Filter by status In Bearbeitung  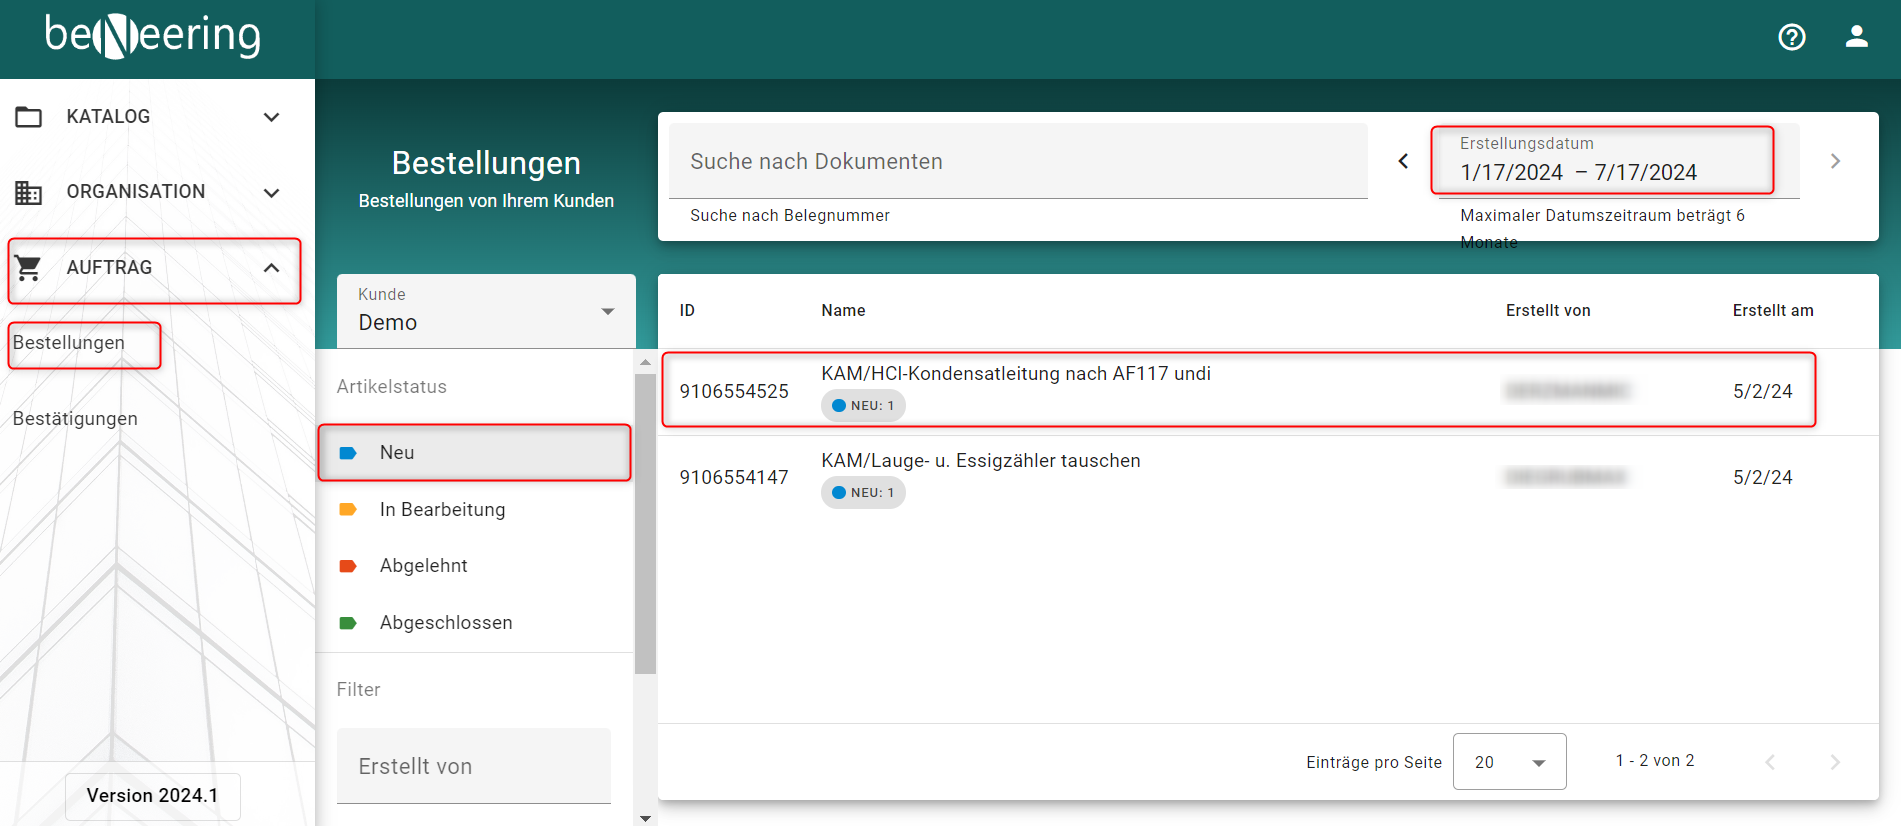click(442, 510)
